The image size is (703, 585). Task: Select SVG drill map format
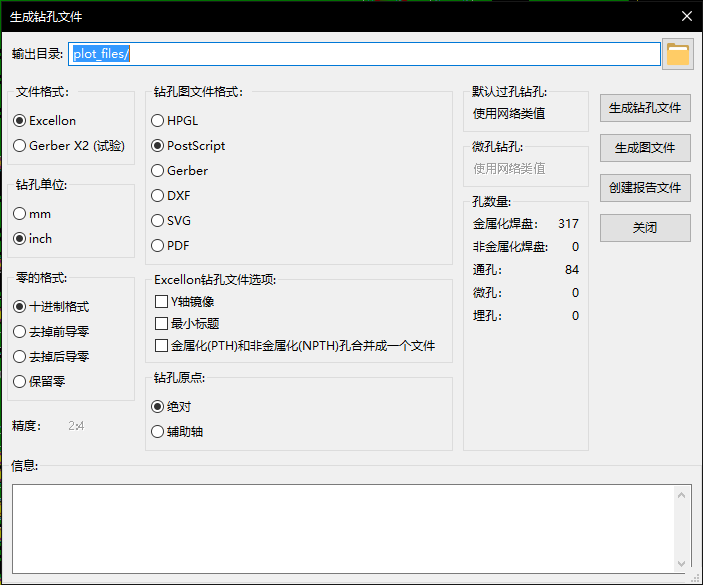pos(158,221)
